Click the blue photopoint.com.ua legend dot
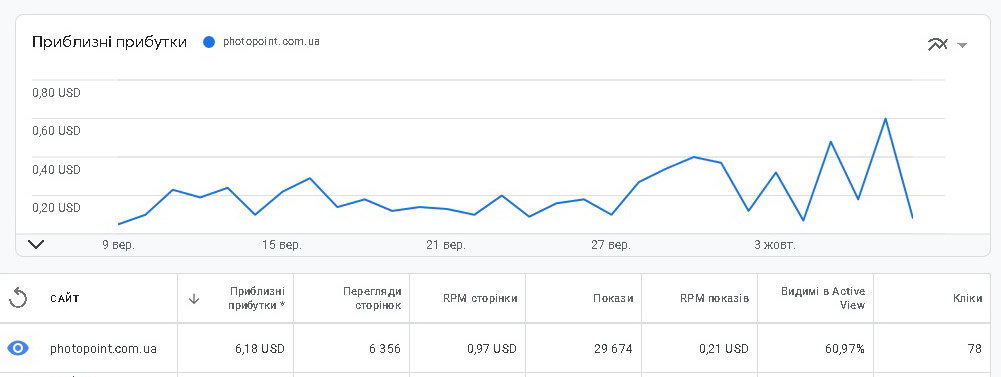The width and height of the screenshot is (1001, 377). click(x=209, y=42)
